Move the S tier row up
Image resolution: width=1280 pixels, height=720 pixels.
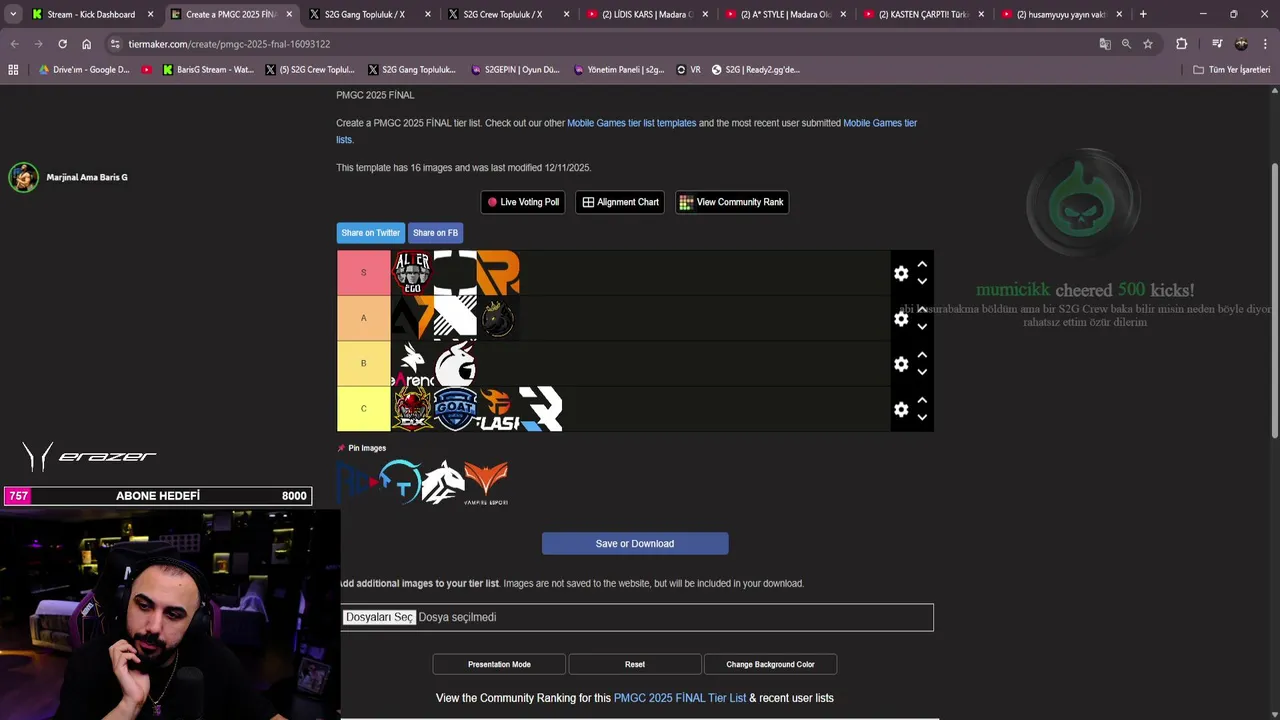pos(922,264)
